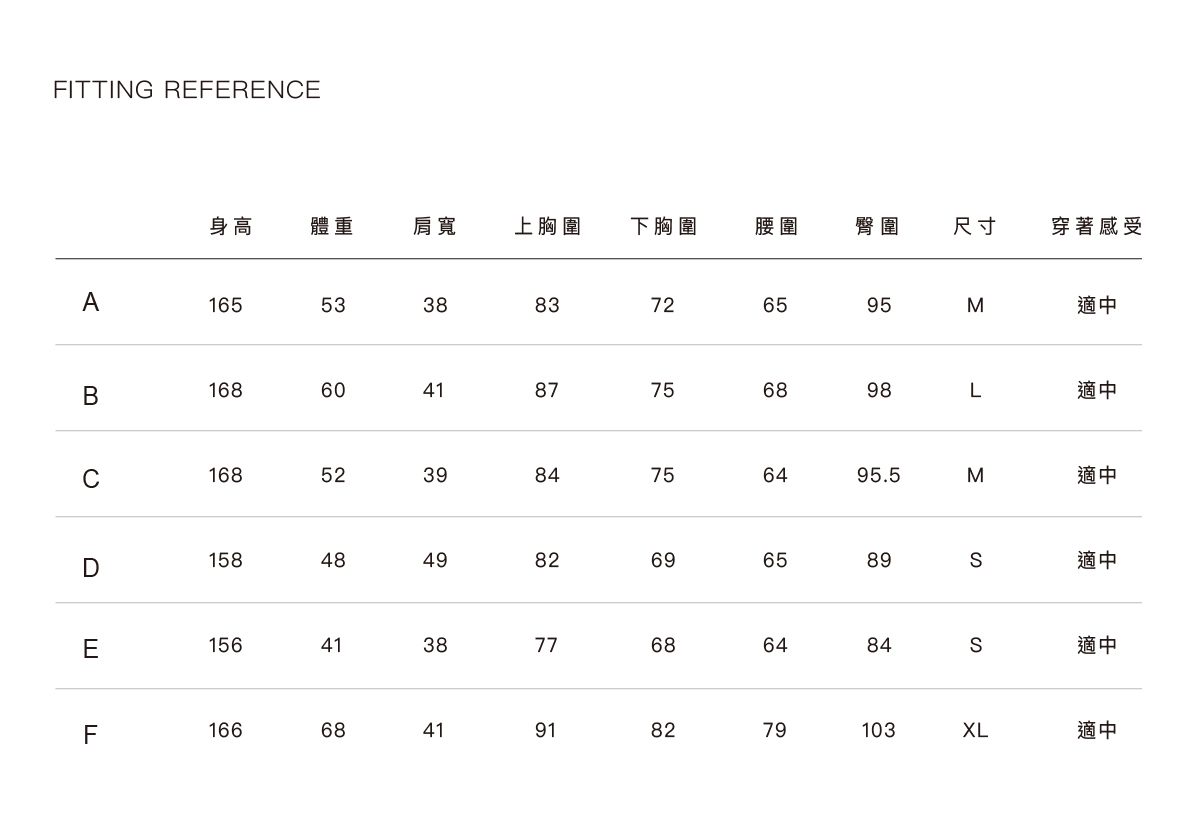The height and width of the screenshot is (840, 1200).
Task: Click the 下胸圍 column header
Action: click(x=663, y=227)
